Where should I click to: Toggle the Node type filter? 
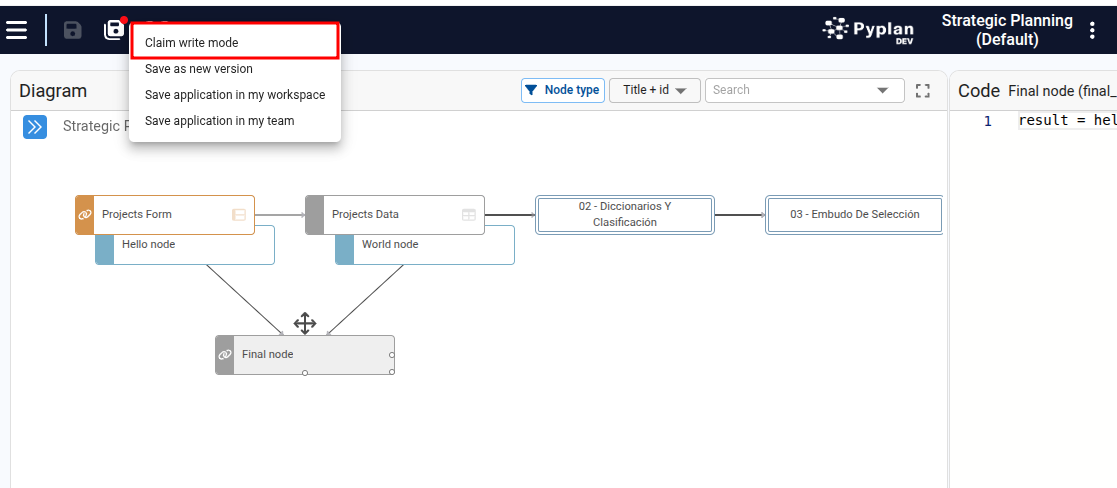(563, 90)
